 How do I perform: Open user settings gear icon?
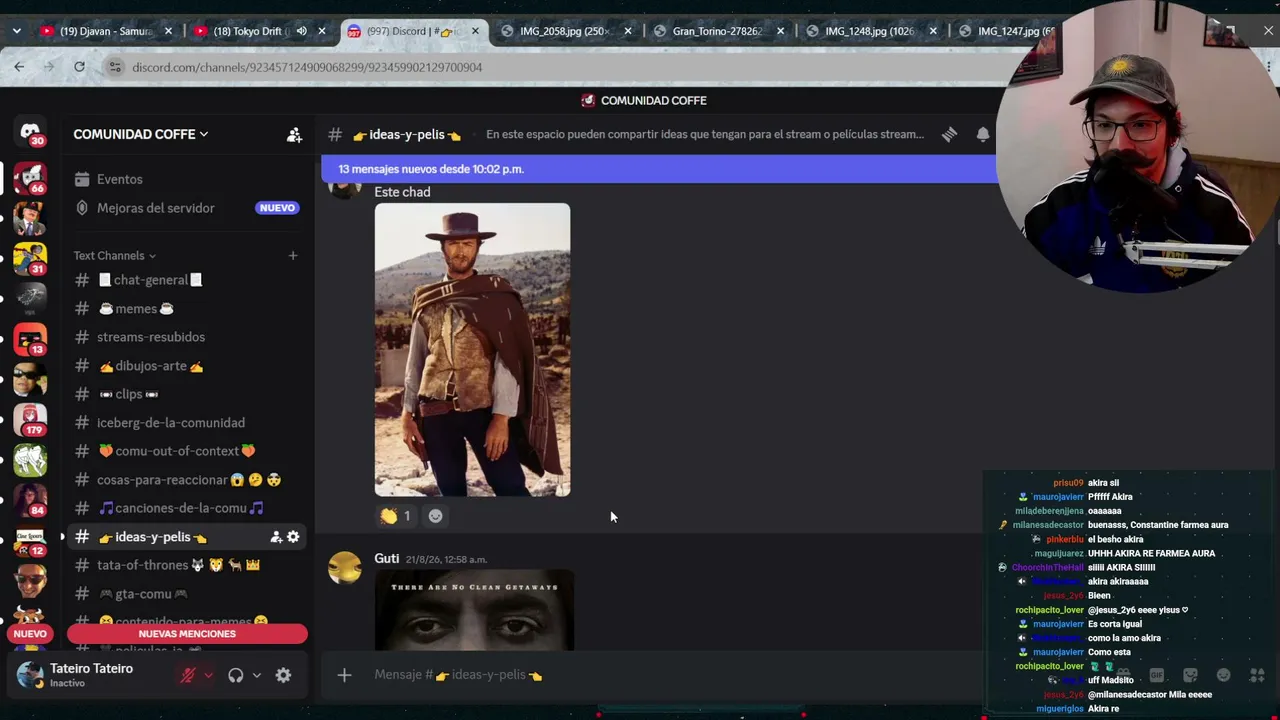pos(283,675)
